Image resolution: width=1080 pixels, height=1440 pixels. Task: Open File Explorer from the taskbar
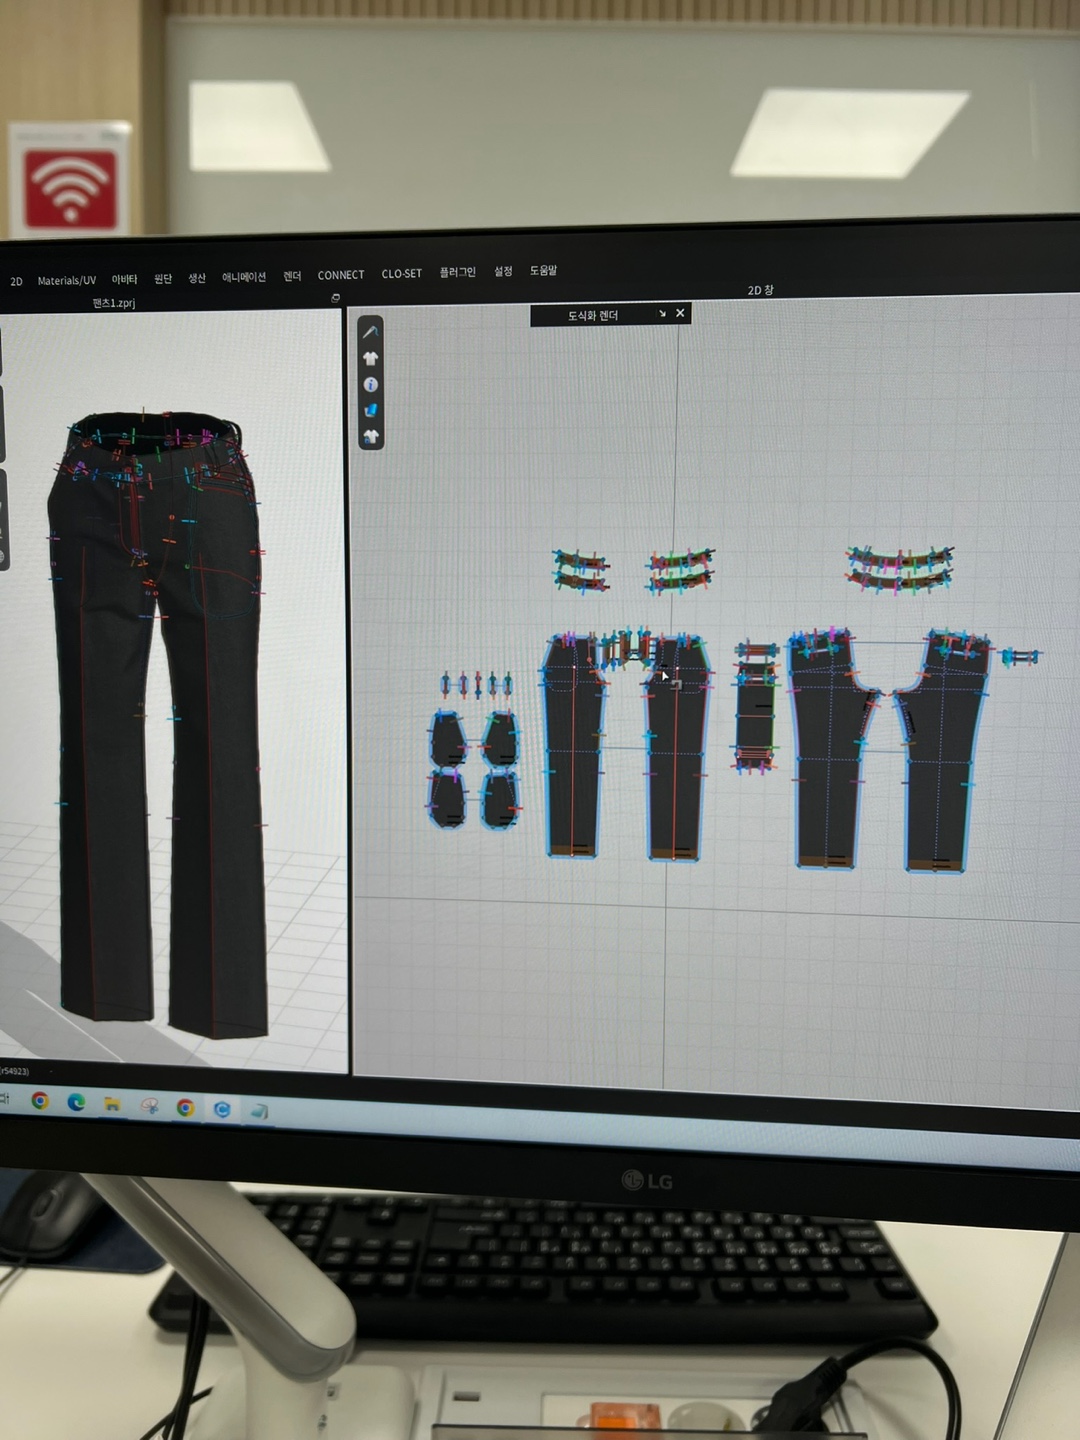click(x=112, y=1104)
